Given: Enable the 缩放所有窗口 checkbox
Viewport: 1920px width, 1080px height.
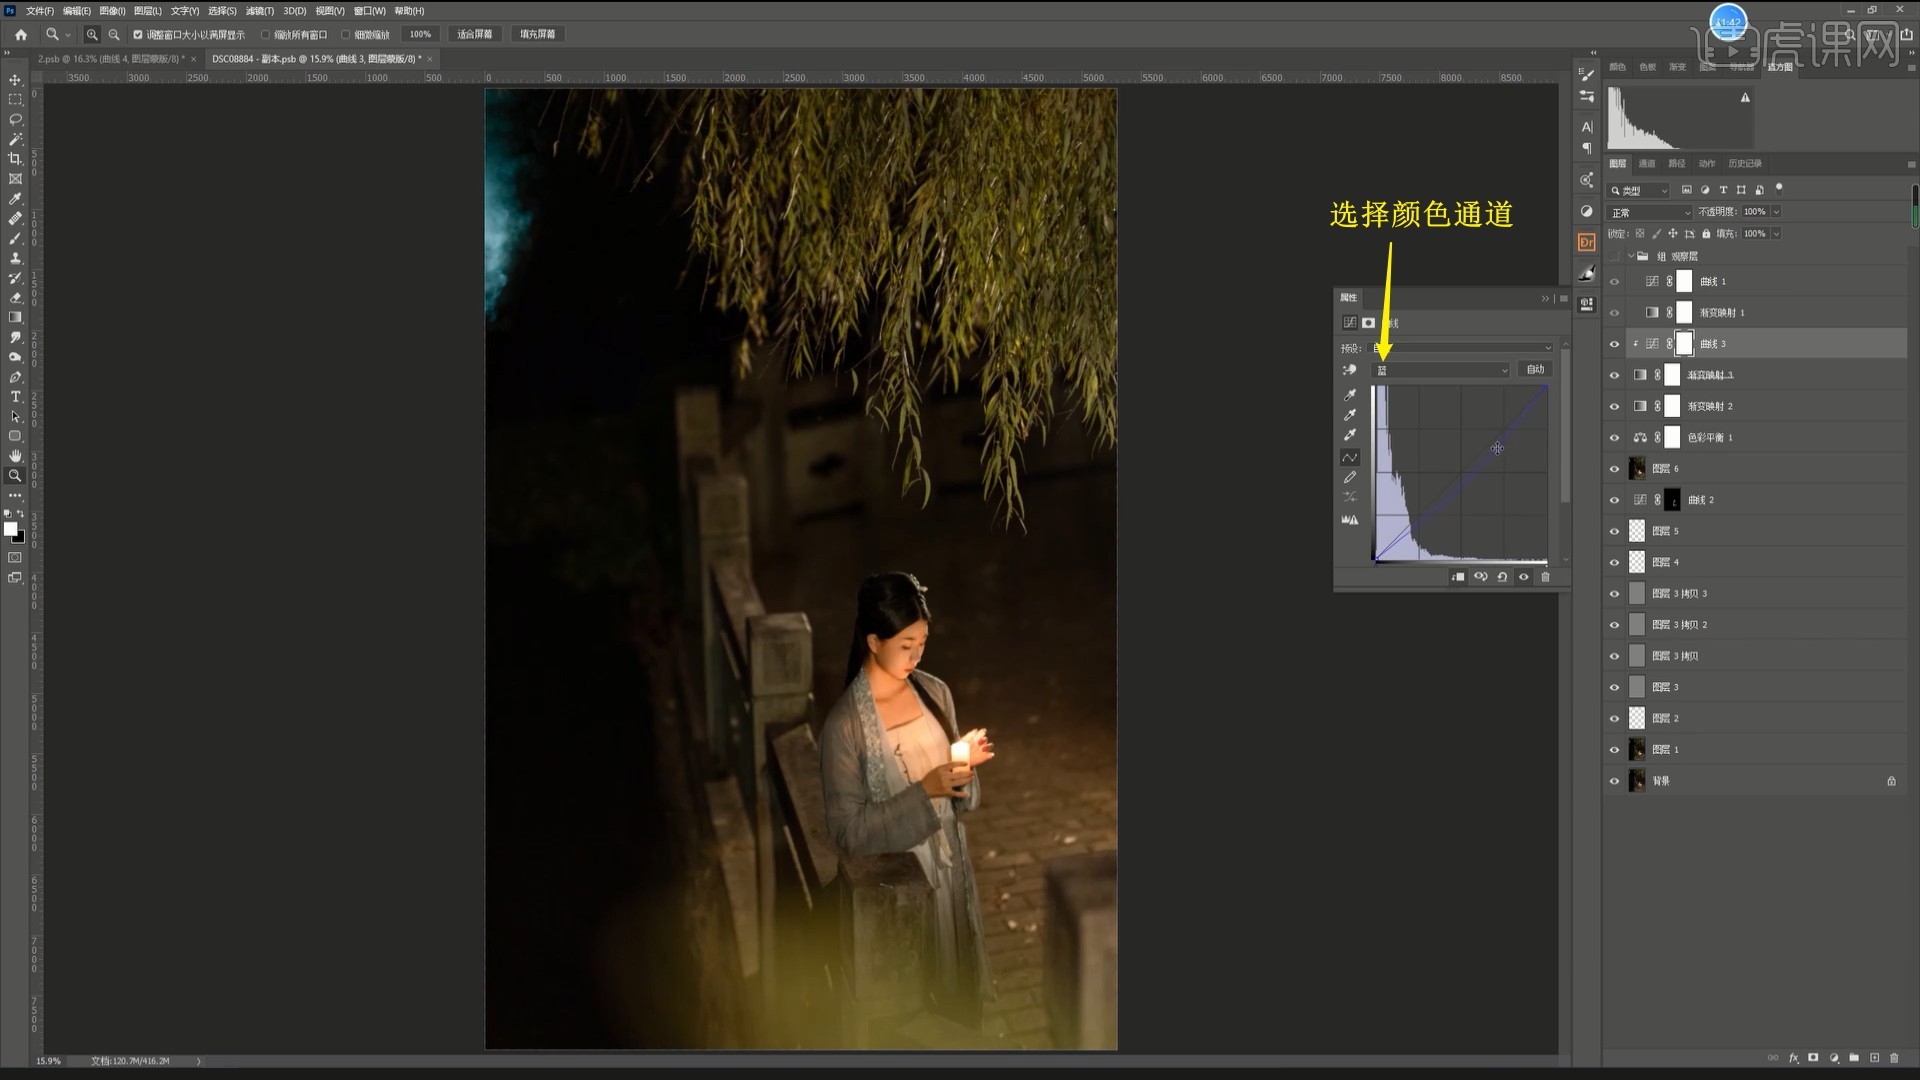Looking at the screenshot, I should pyautogui.click(x=265, y=34).
